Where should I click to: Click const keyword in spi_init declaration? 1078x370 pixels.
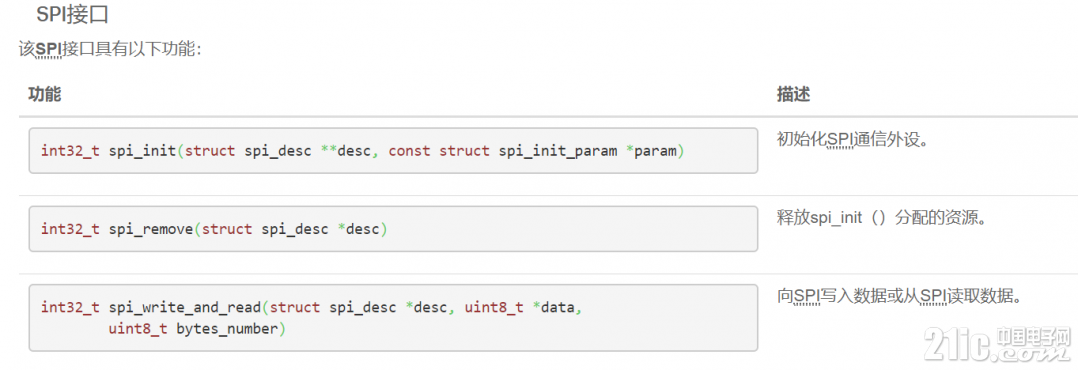point(409,151)
